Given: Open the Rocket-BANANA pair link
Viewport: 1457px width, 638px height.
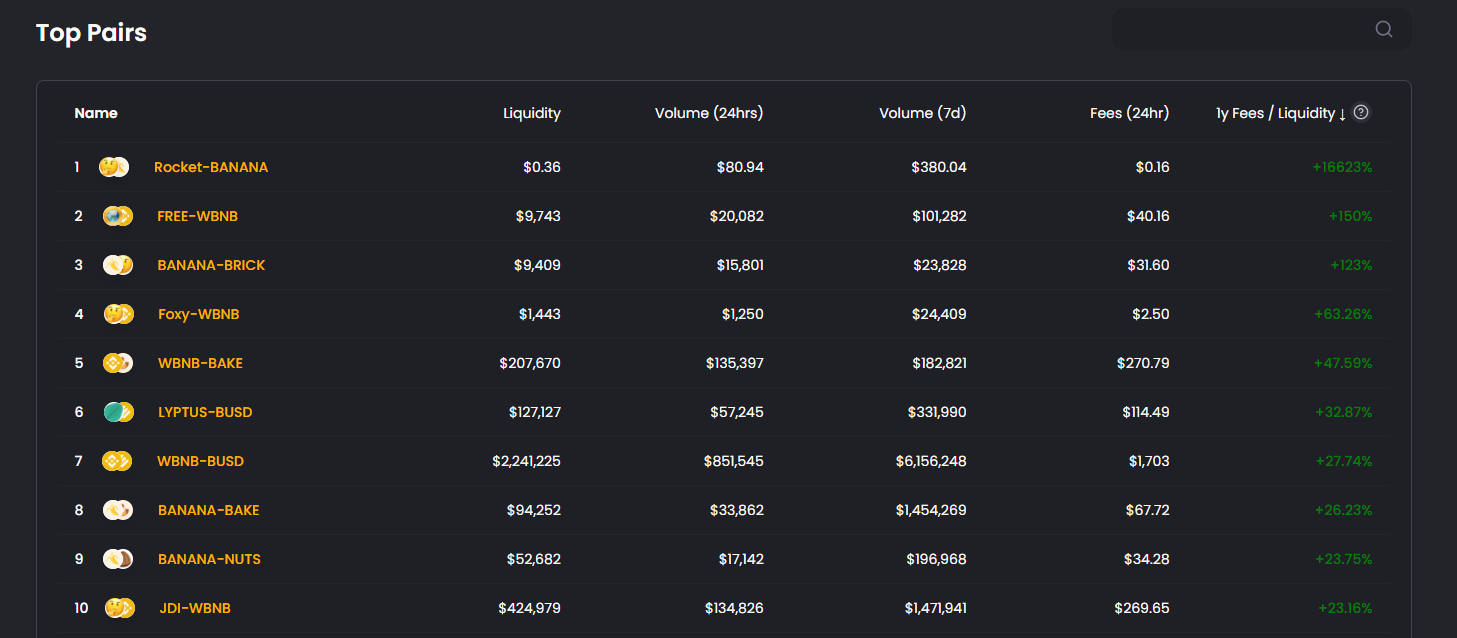Looking at the screenshot, I should [211, 167].
